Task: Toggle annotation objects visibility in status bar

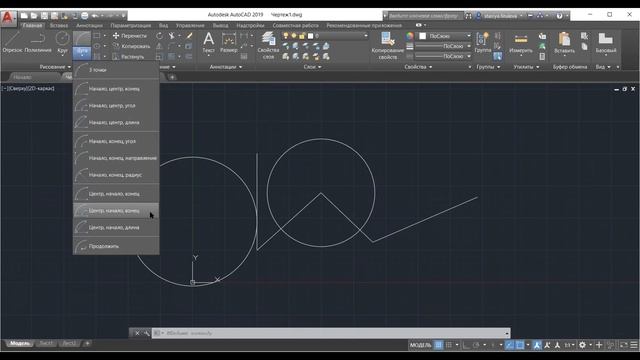Action: coord(537,345)
